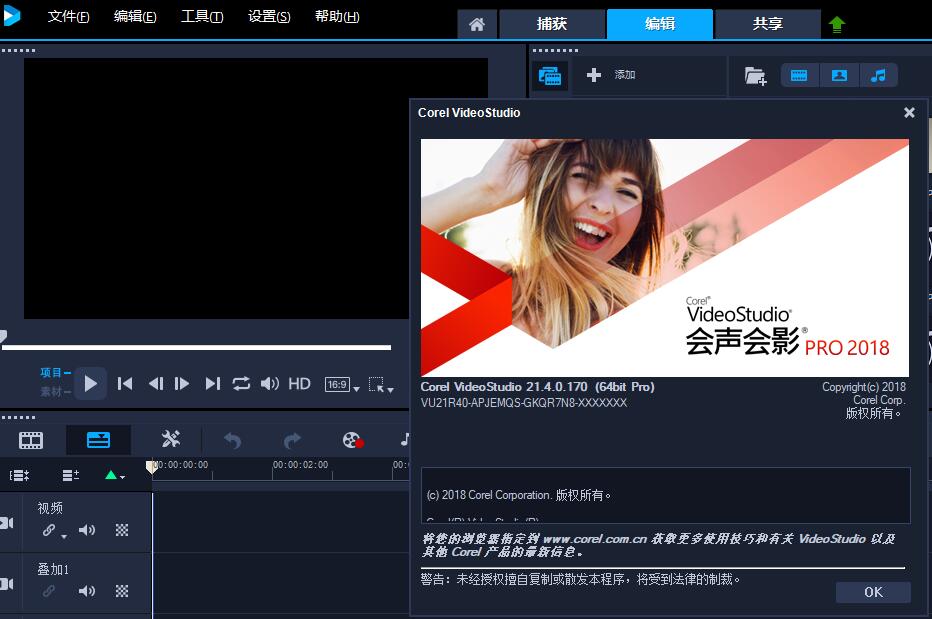Switch to the blue 编辑 workspace tab

click(660, 24)
